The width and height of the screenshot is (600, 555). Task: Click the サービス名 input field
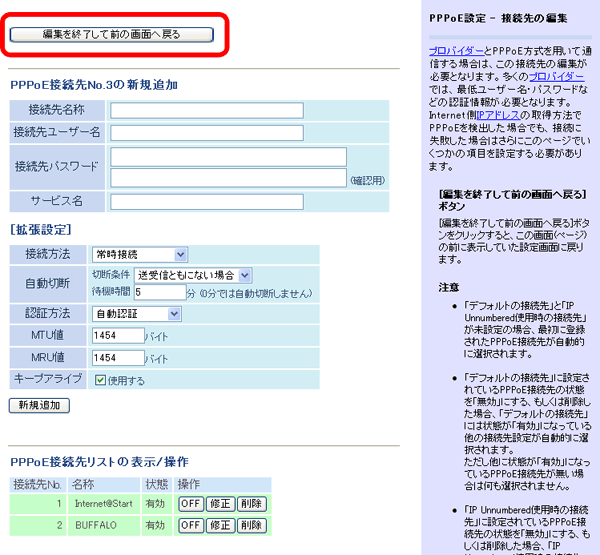[206, 202]
